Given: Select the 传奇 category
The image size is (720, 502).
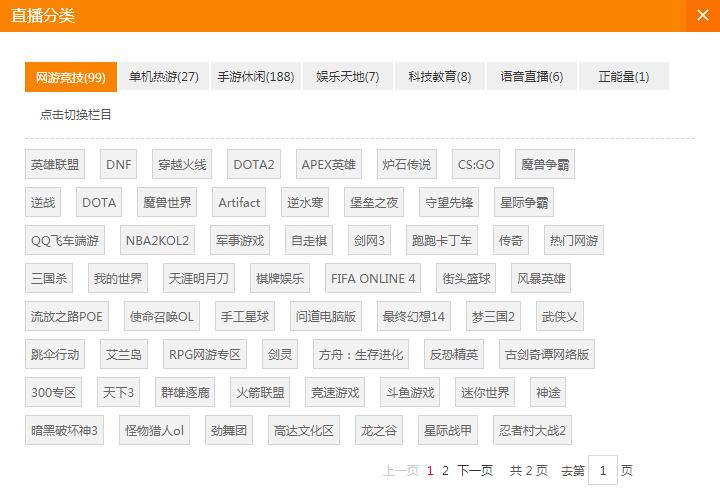Looking at the screenshot, I should coord(511,240).
